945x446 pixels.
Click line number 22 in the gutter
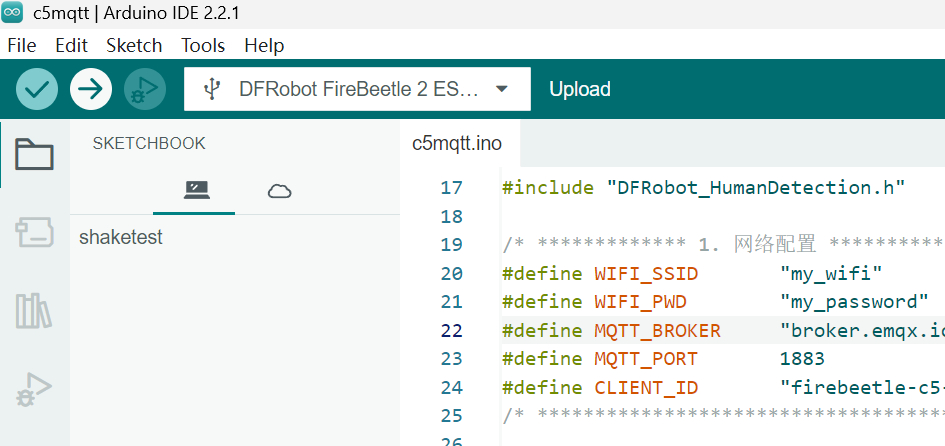(451, 331)
